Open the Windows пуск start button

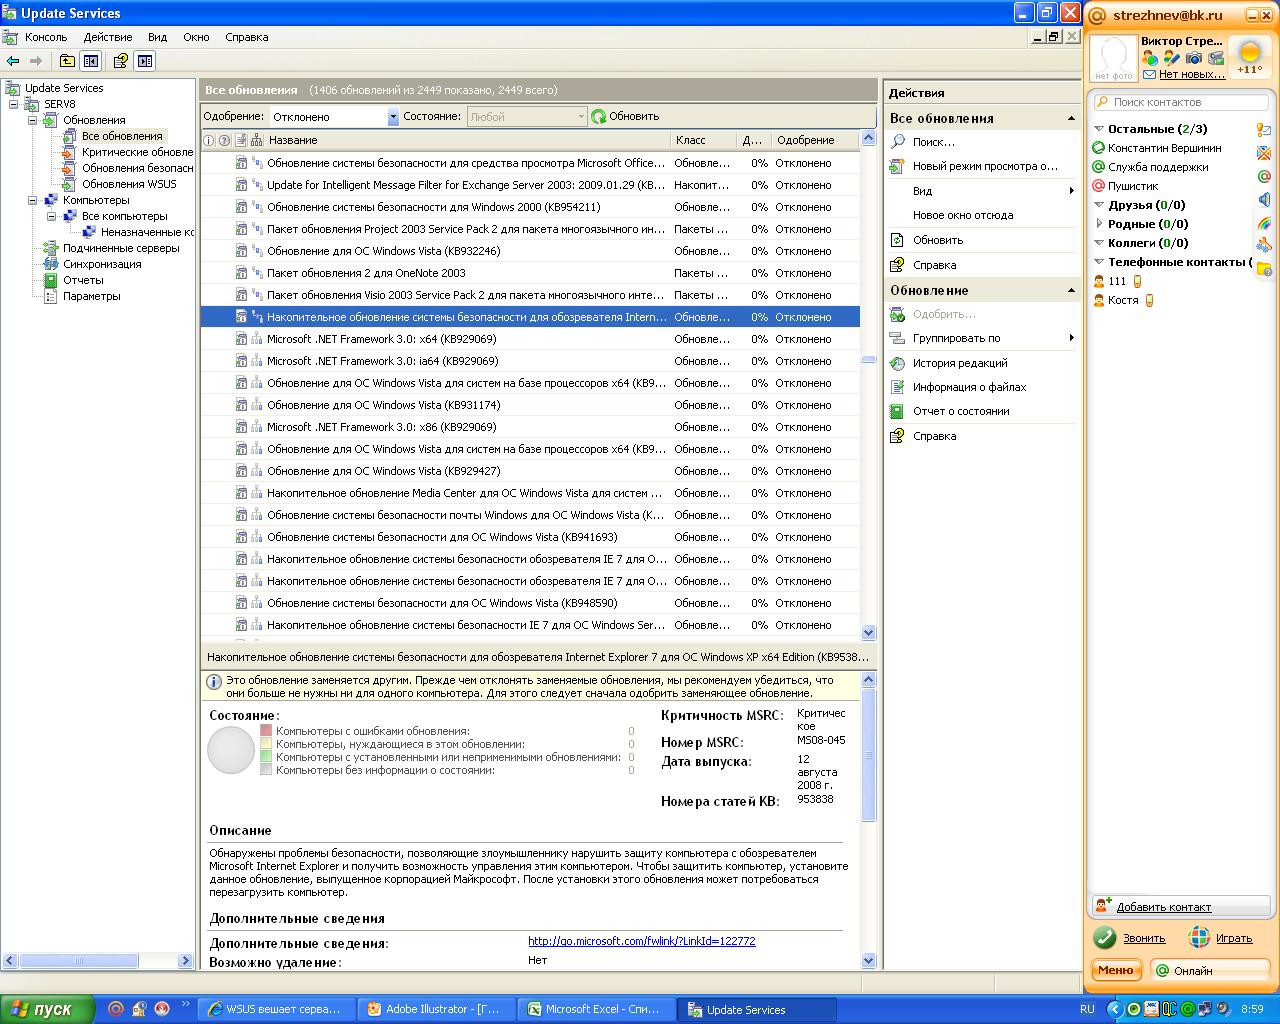coord(46,1009)
